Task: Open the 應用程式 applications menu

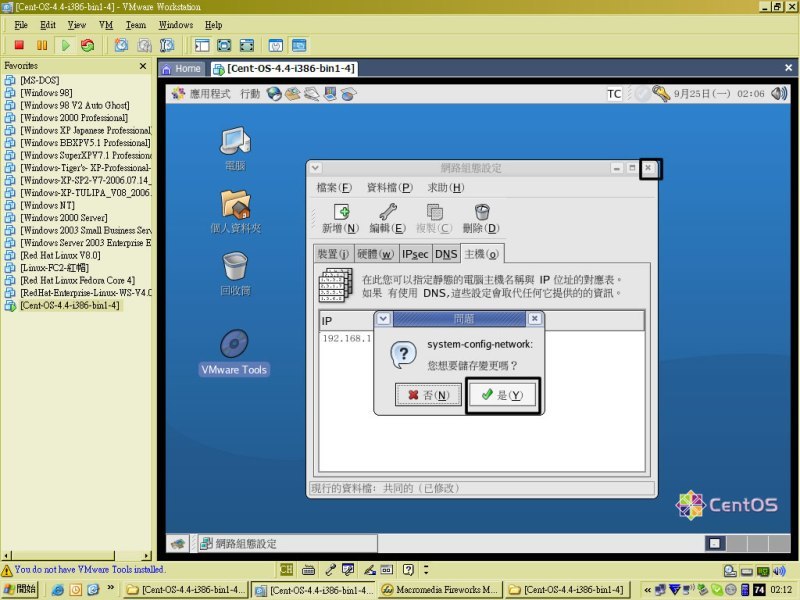Action: 210,94
